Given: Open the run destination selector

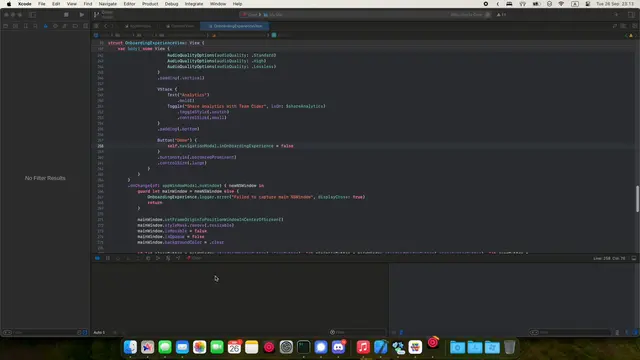Looking at the screenshot, I should click(x=273, y=15).
